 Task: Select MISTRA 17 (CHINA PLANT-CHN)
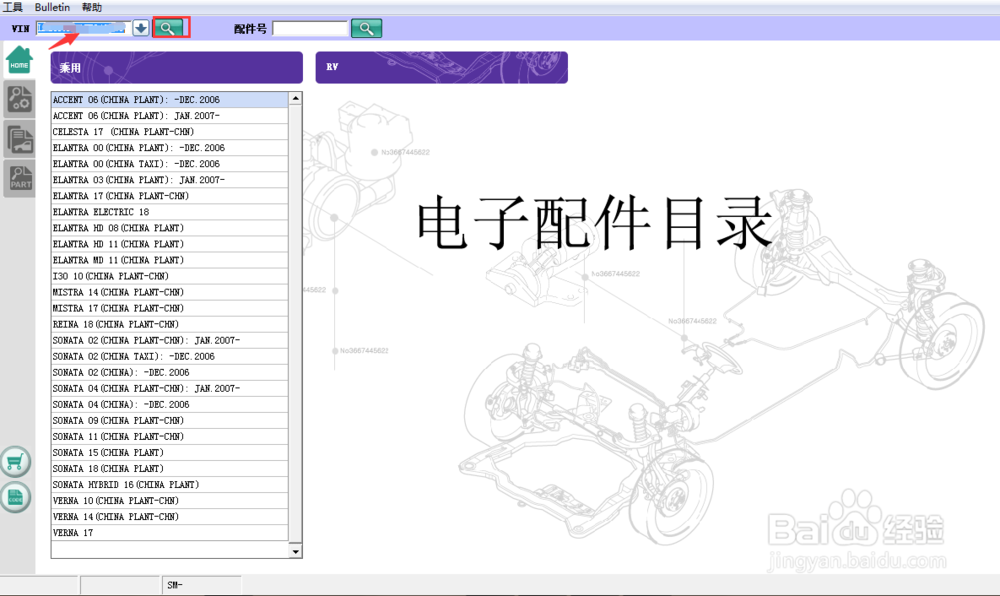170,308
